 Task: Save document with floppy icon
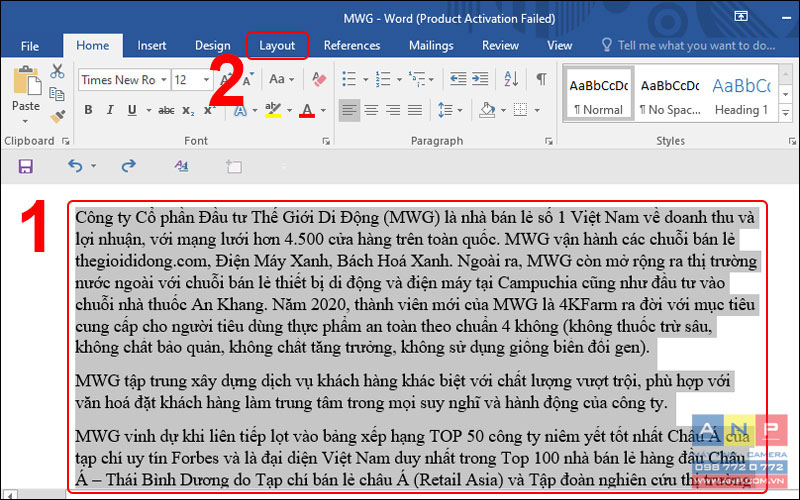click(x=26, y=166)
